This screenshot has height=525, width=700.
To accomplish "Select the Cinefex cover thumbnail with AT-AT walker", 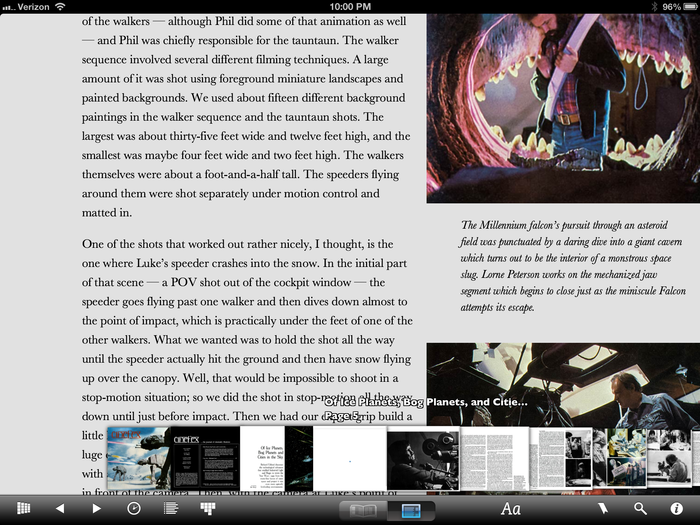I will click(x=139, y=458).
